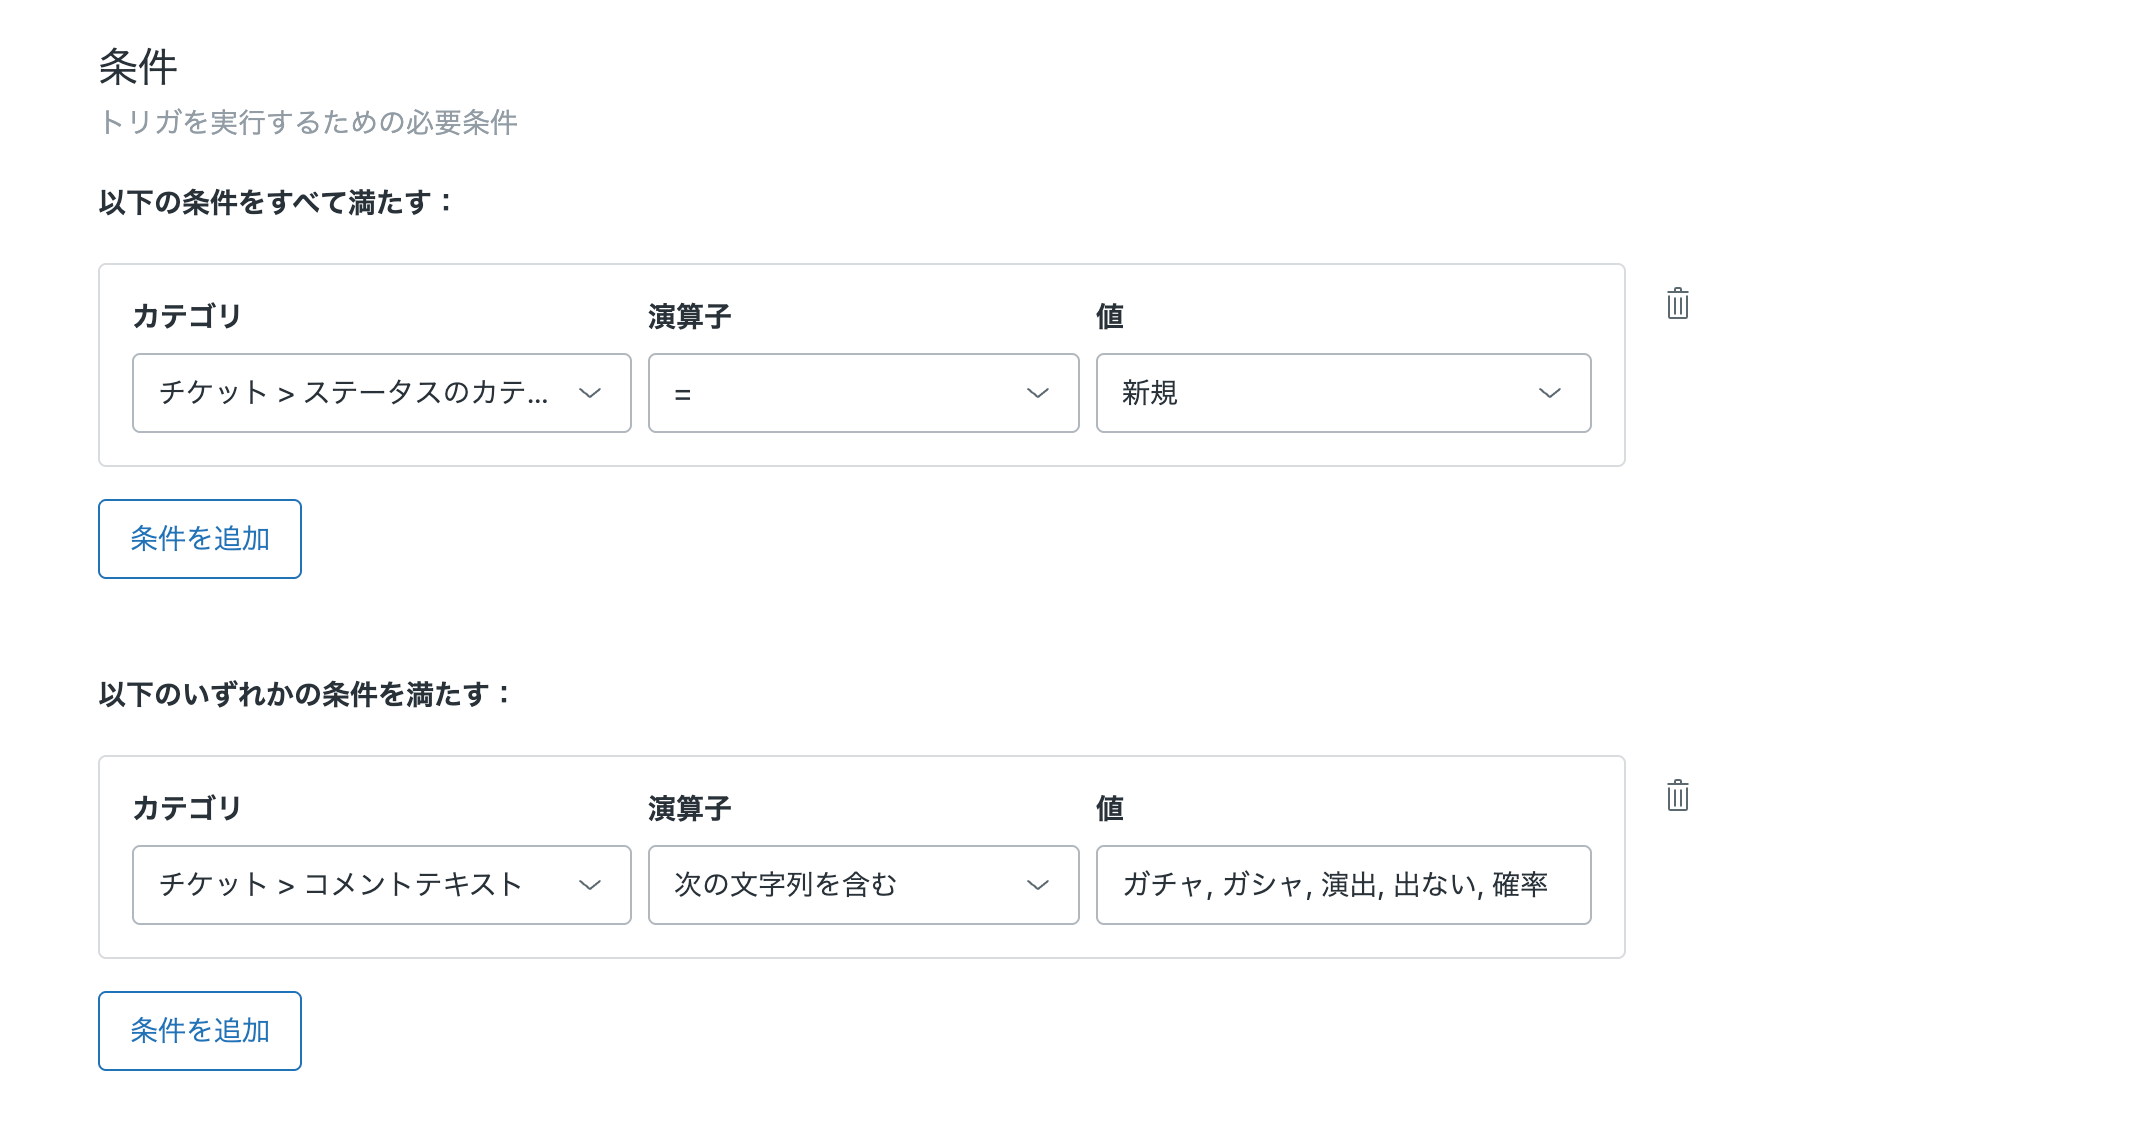
Task: Click the chevron arrow beside 次の文字列を含む
Action: pyautogui.click(x=1037, y=885)
